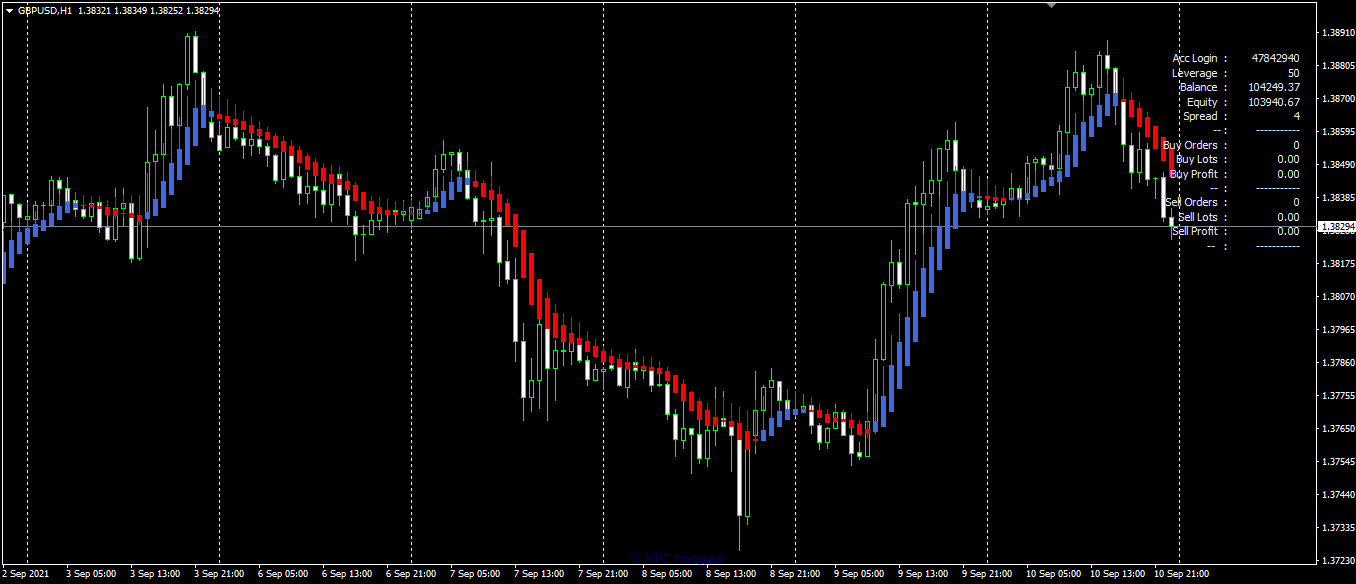Click the Buy Orders label
Screen dimensions: 1356x584
(x=1190, y=145)
